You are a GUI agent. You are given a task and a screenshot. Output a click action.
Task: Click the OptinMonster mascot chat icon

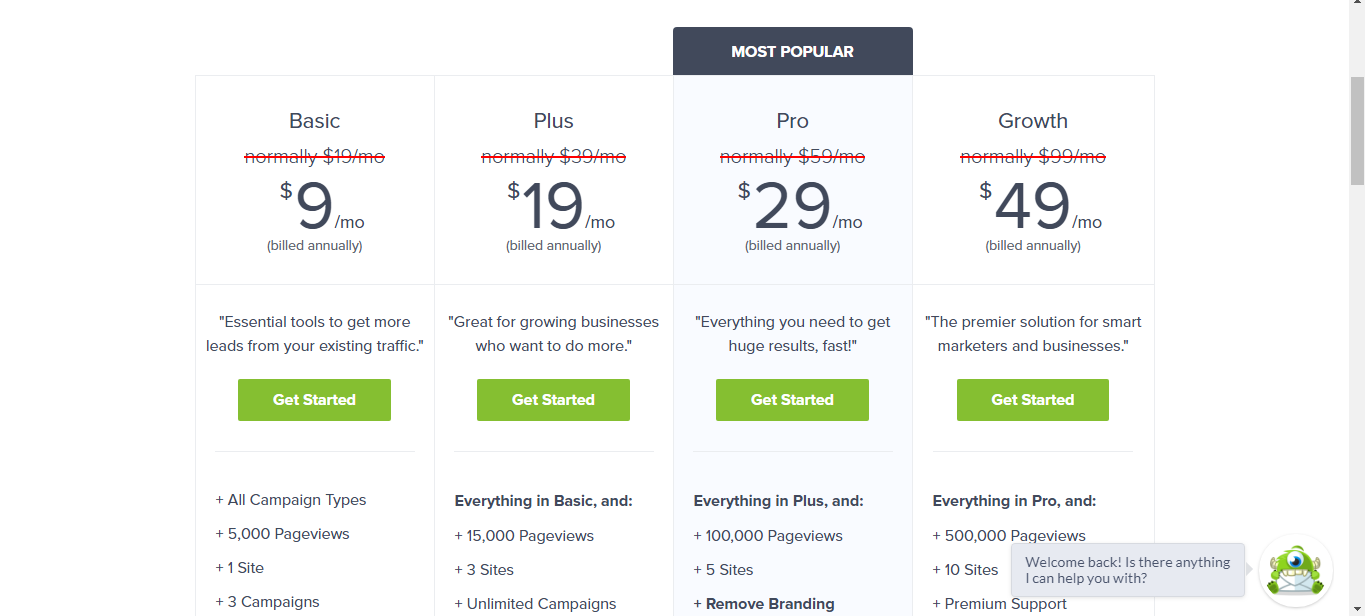pyautogui.click(x=1295, y=571)
